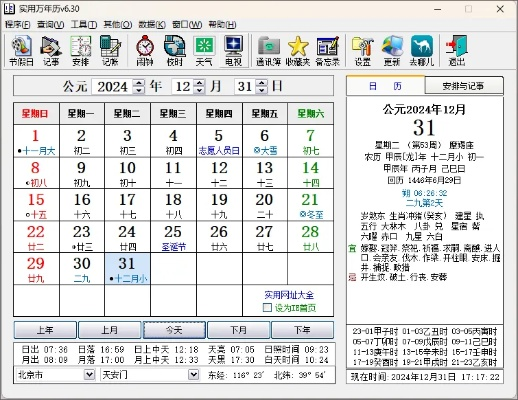Click the month field showing 12
Image resolution: width=518 pixels, height=400 pixels.
pyautogui.click(x=183, y=87)
